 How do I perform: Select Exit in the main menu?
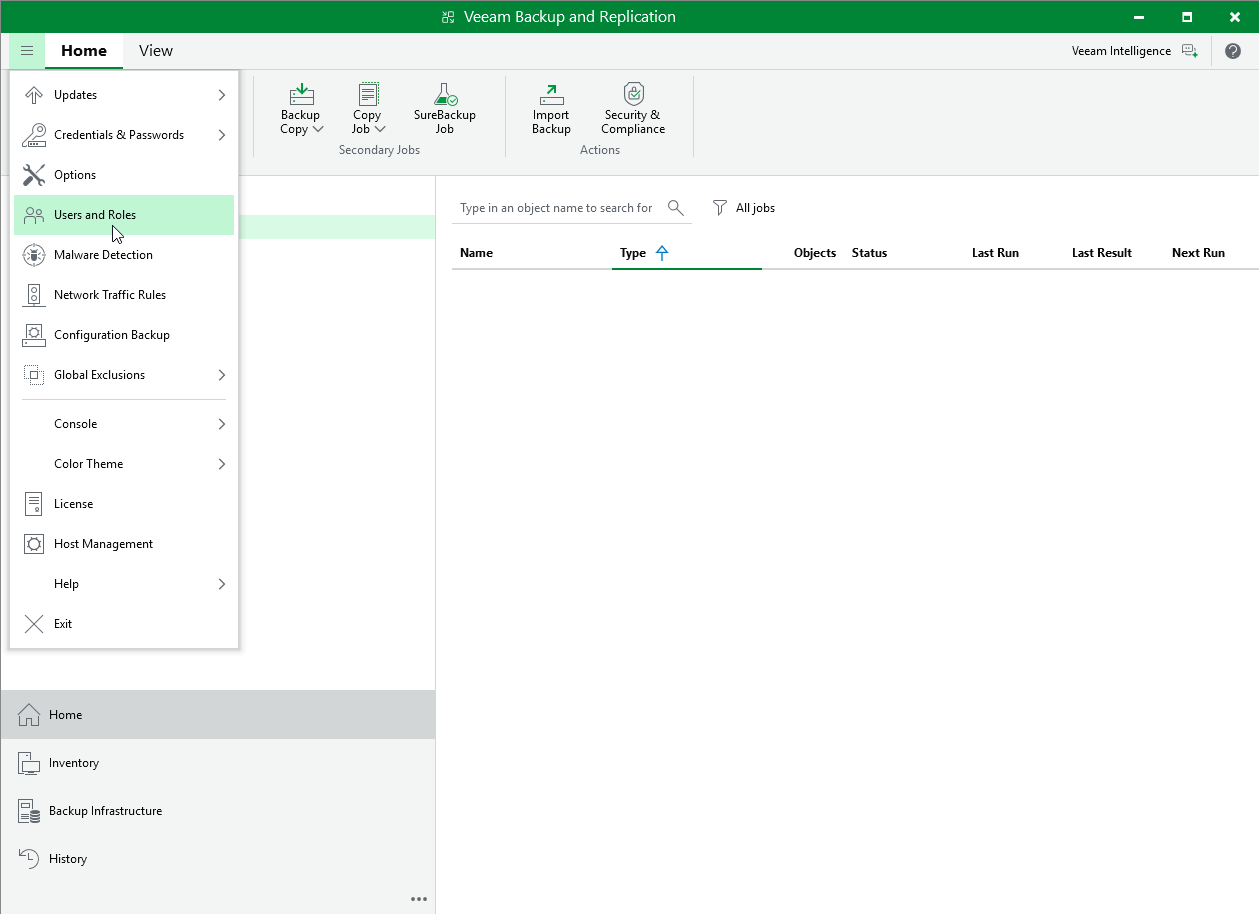click(x=124, y=624)
